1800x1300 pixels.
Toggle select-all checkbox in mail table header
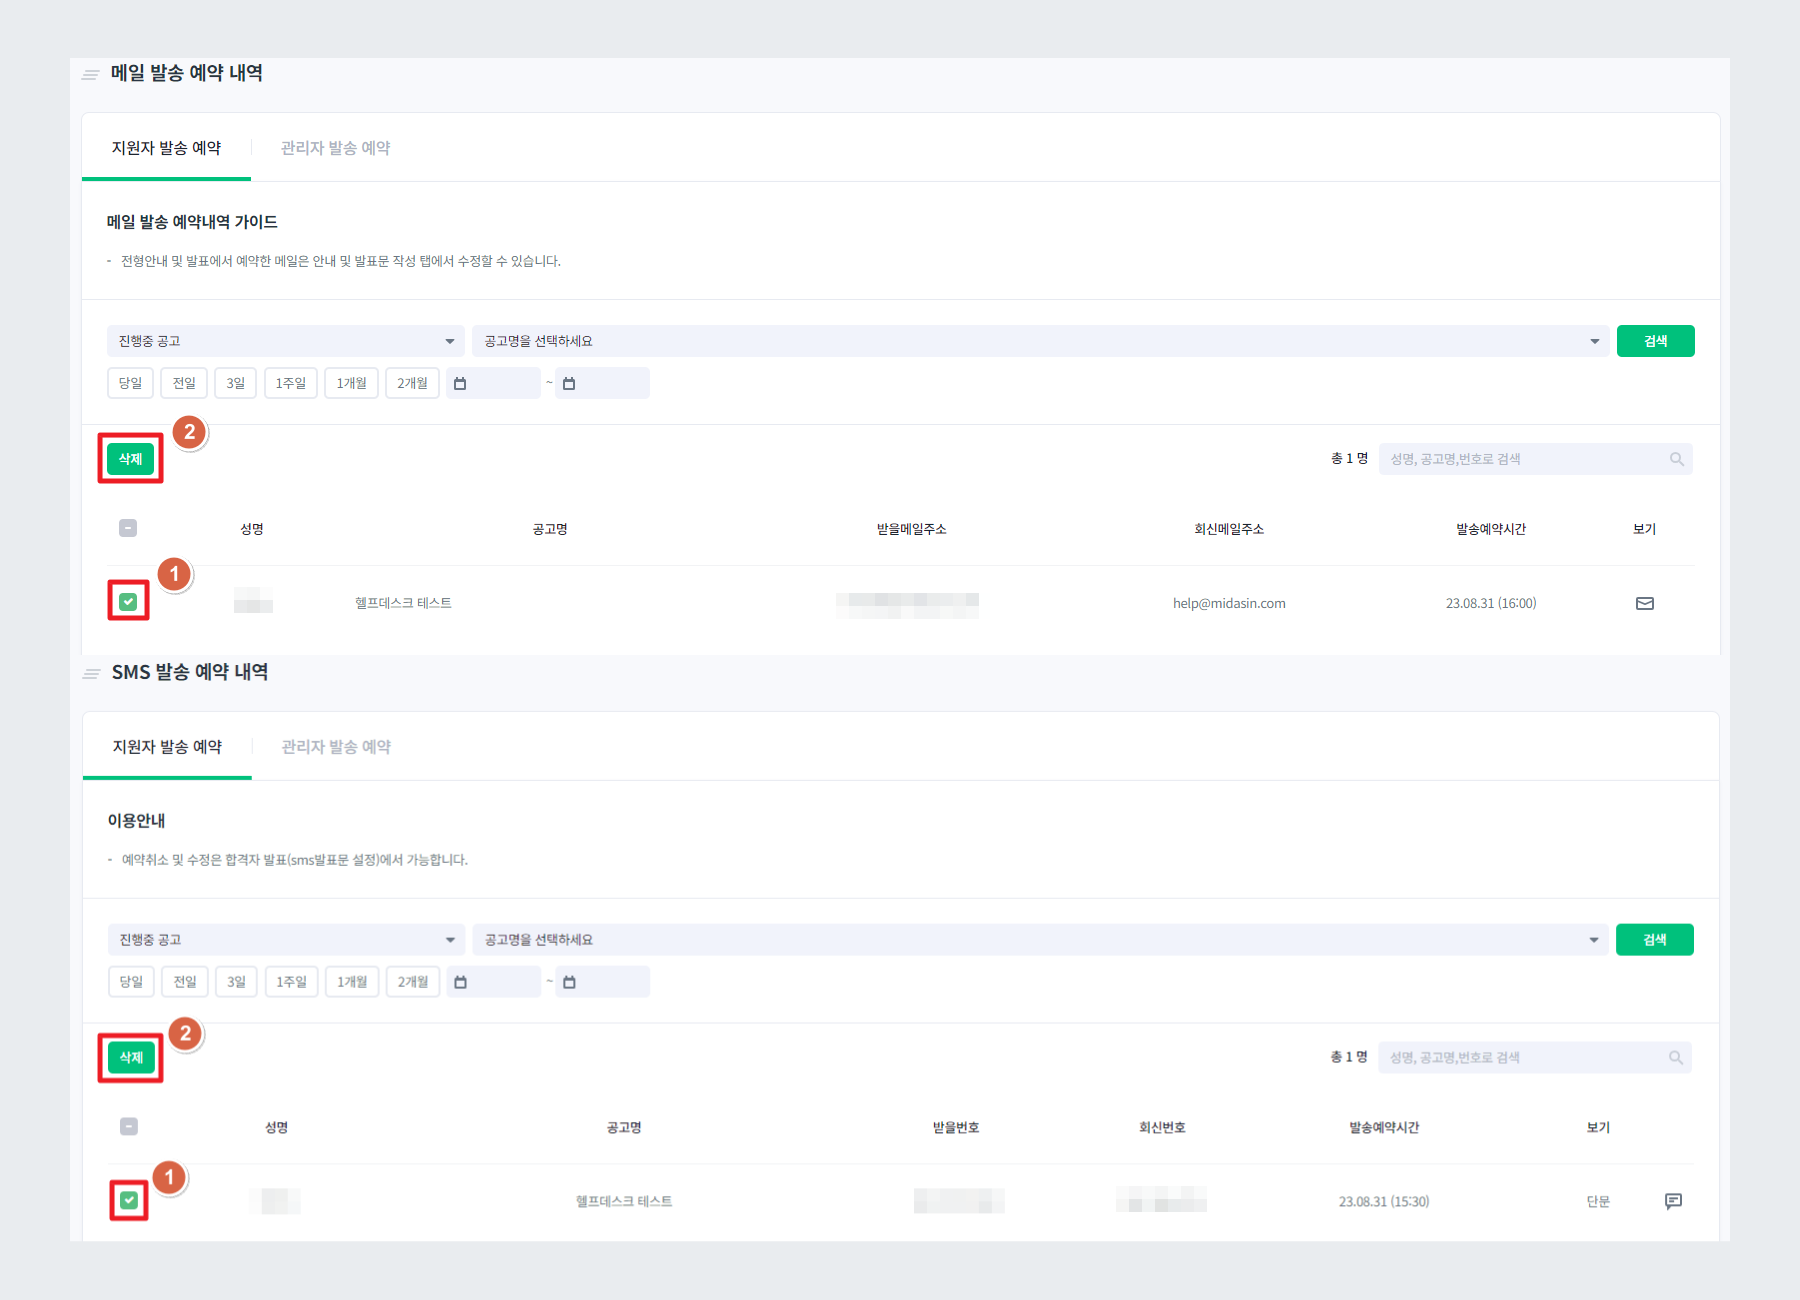click(x=128, y=528)
